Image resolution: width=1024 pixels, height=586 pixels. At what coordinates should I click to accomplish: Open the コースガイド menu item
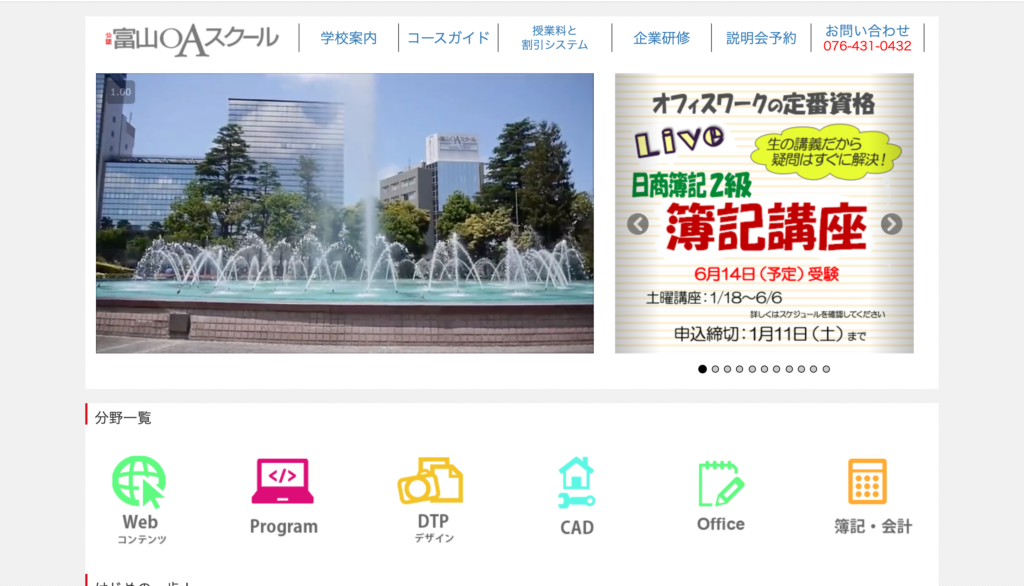[447, 34]
